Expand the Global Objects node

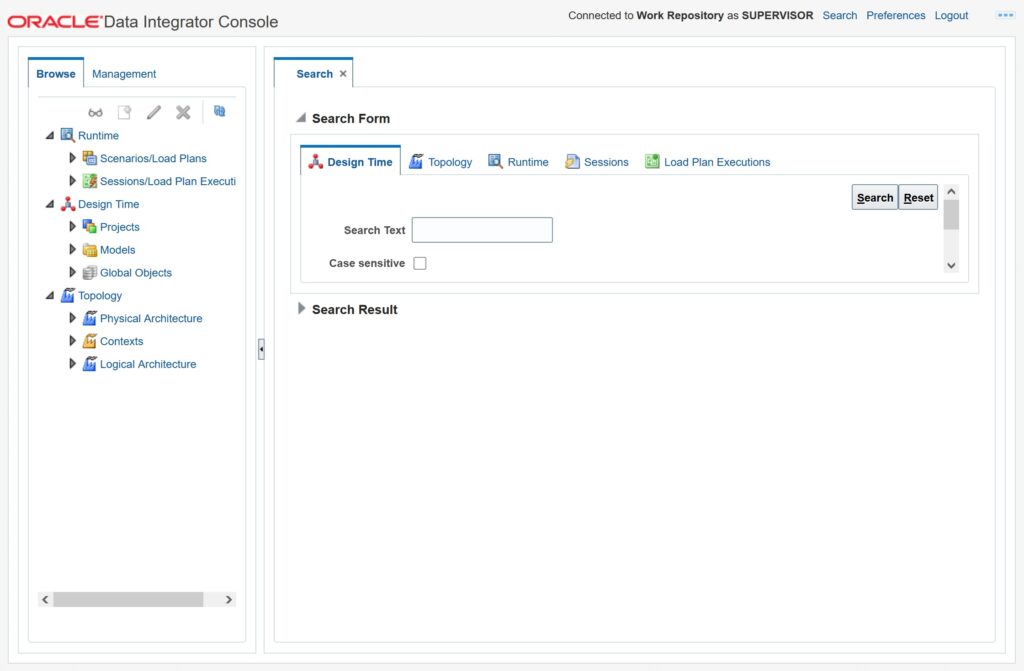[72, 272]
